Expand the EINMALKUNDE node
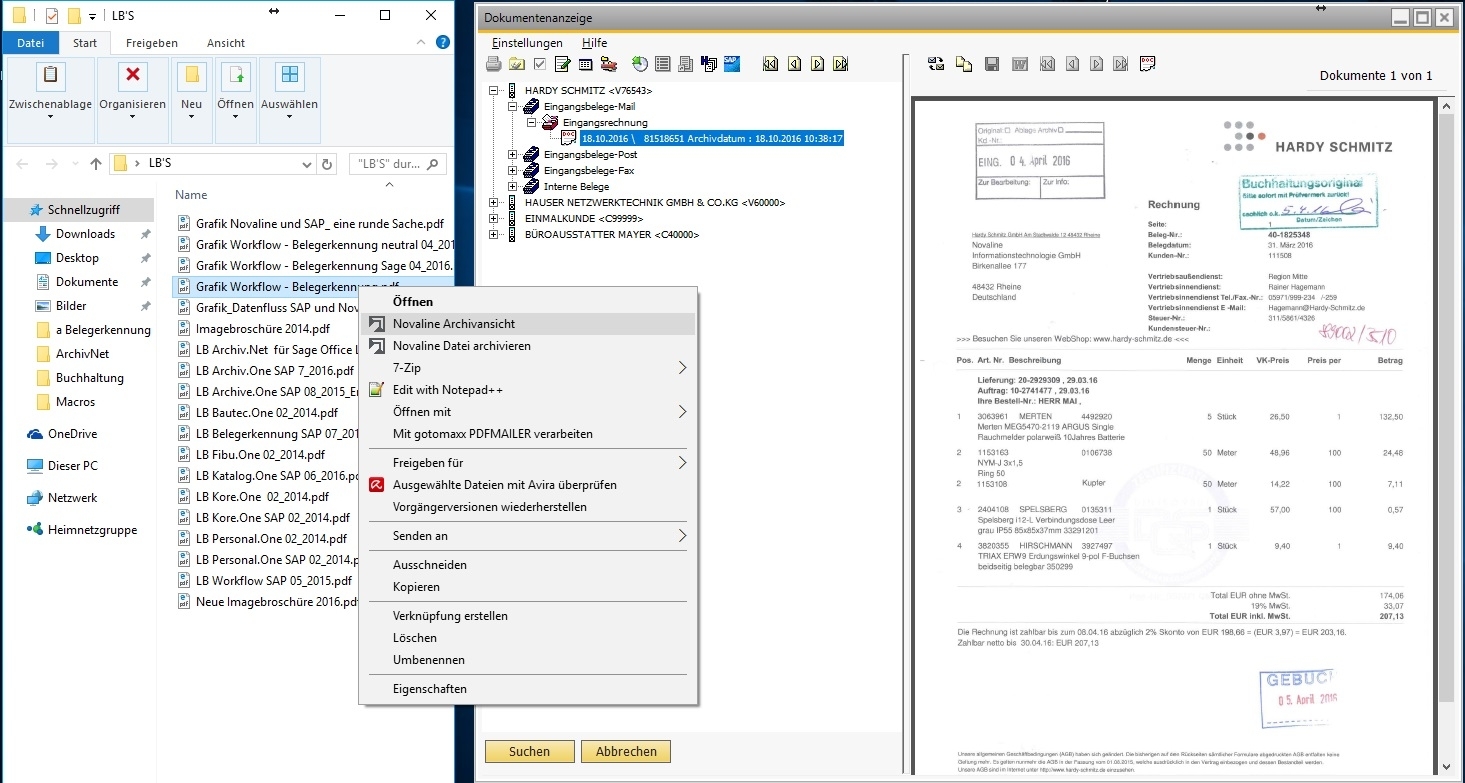Screen dimensions: 1465x783 point(494,219)
